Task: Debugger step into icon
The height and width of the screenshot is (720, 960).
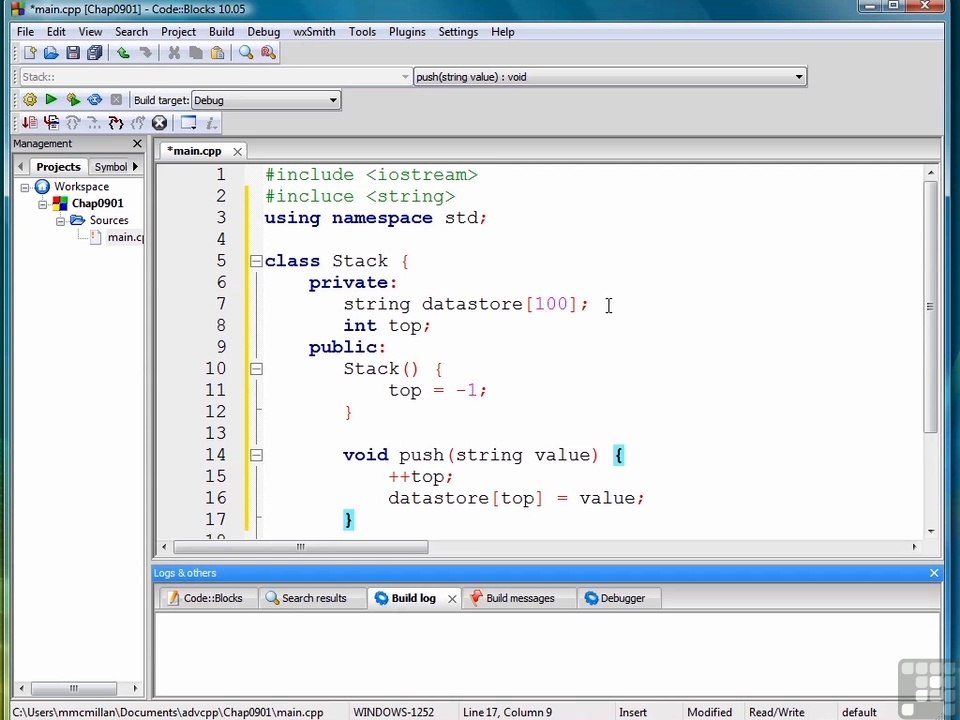Action: (116, 123)
